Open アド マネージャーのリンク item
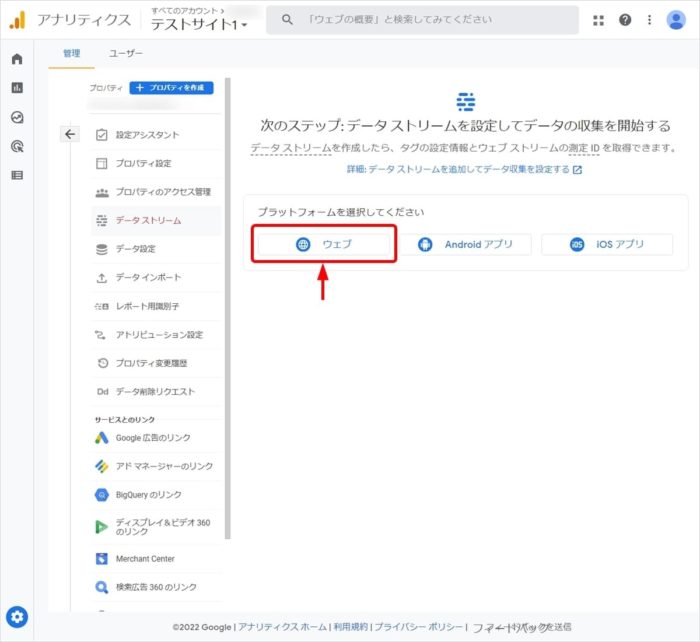The width and height of the screenshot is (700, 642). (x=155, y=466)
